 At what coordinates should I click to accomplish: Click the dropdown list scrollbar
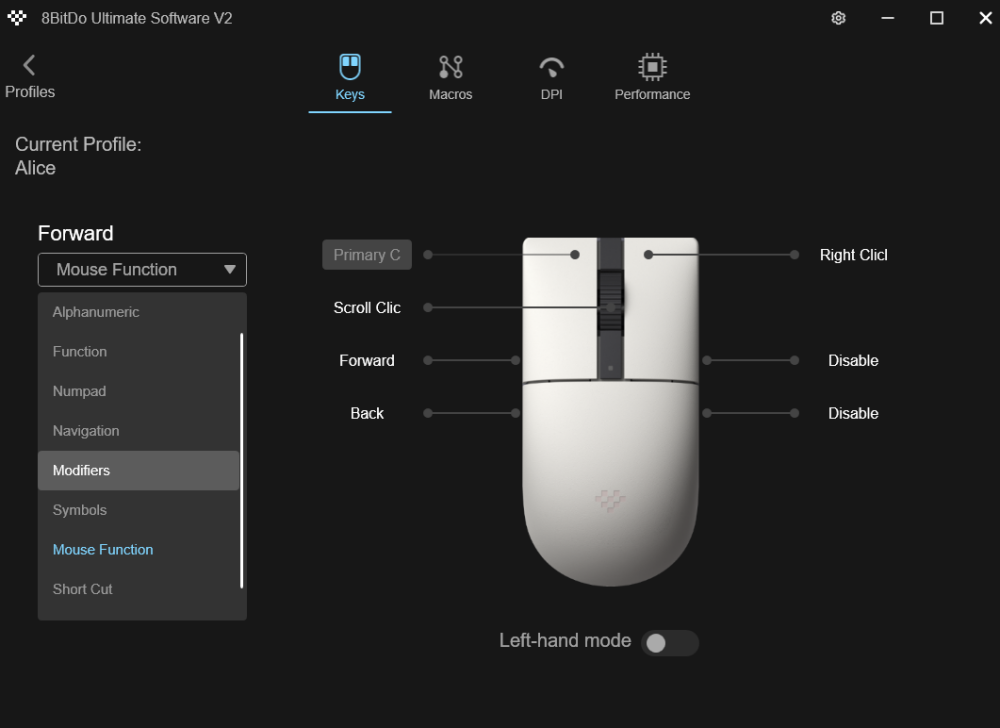[x=242, y=460]
